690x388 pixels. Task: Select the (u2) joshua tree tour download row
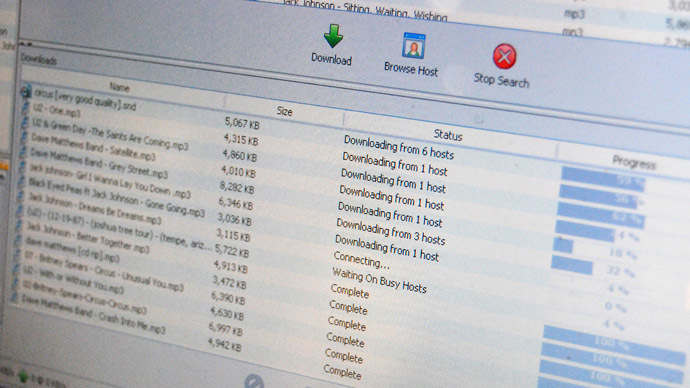point(119,228)
